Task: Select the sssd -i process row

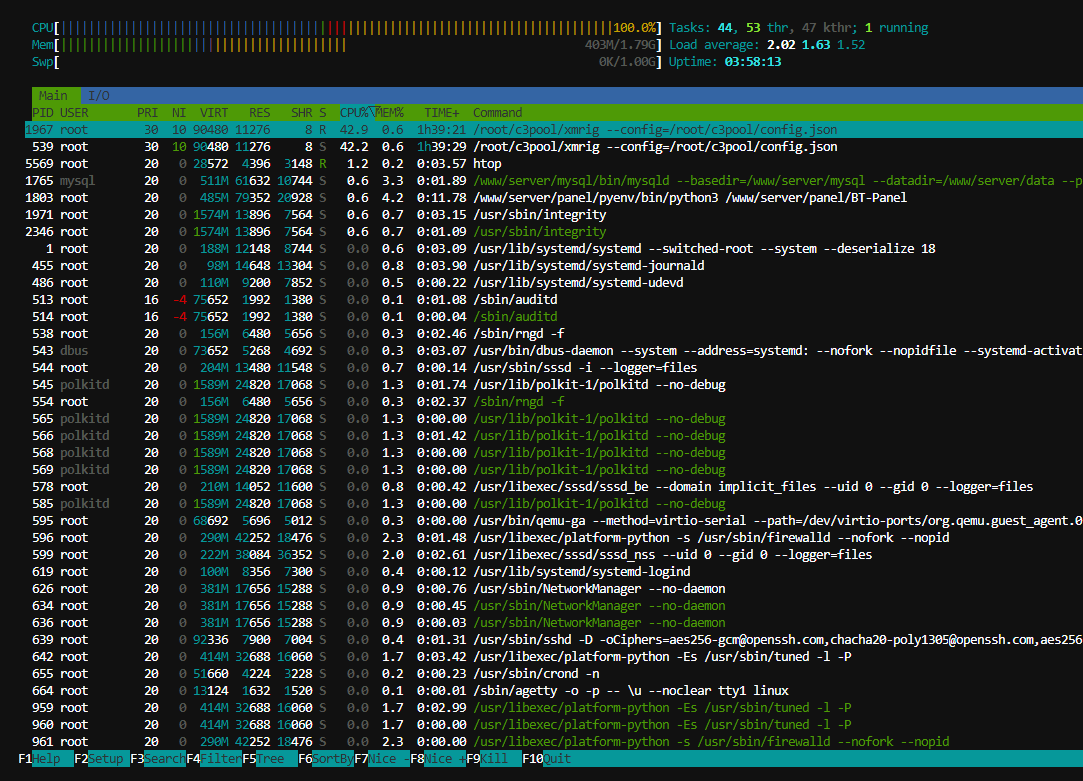Action: [x=554, y=367]
